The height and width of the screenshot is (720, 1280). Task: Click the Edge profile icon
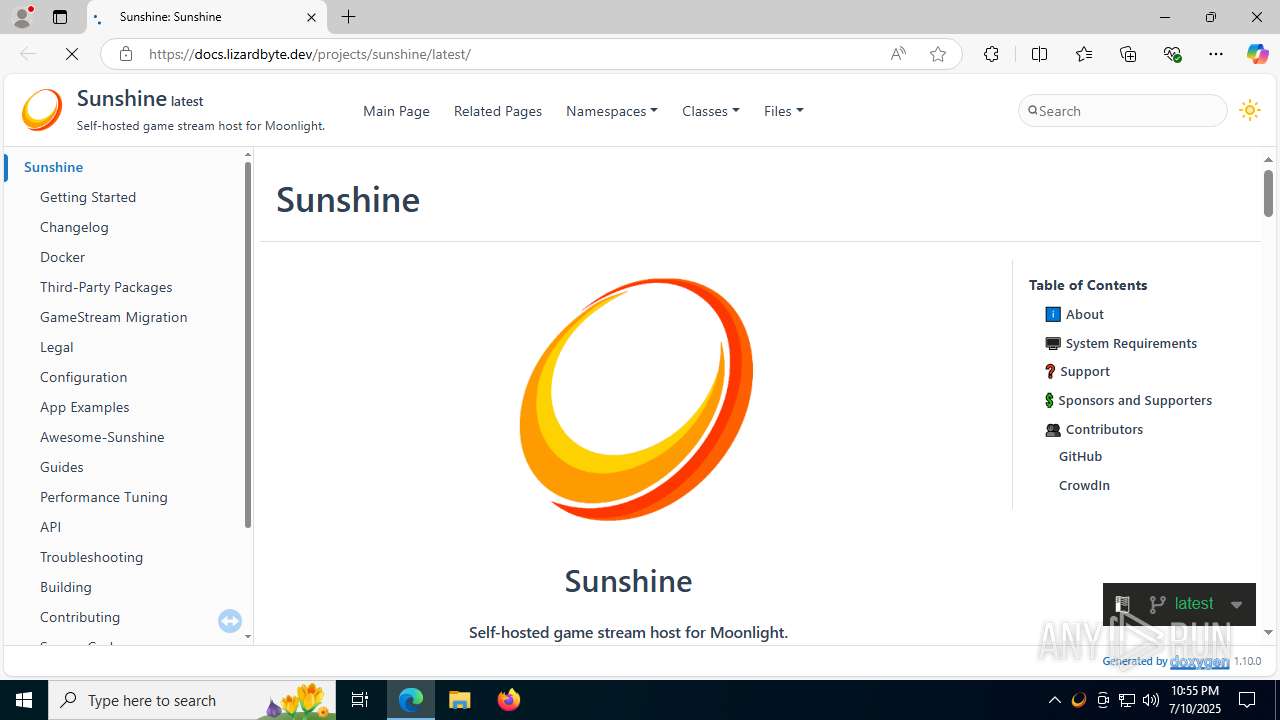click(x=22, y=17)
